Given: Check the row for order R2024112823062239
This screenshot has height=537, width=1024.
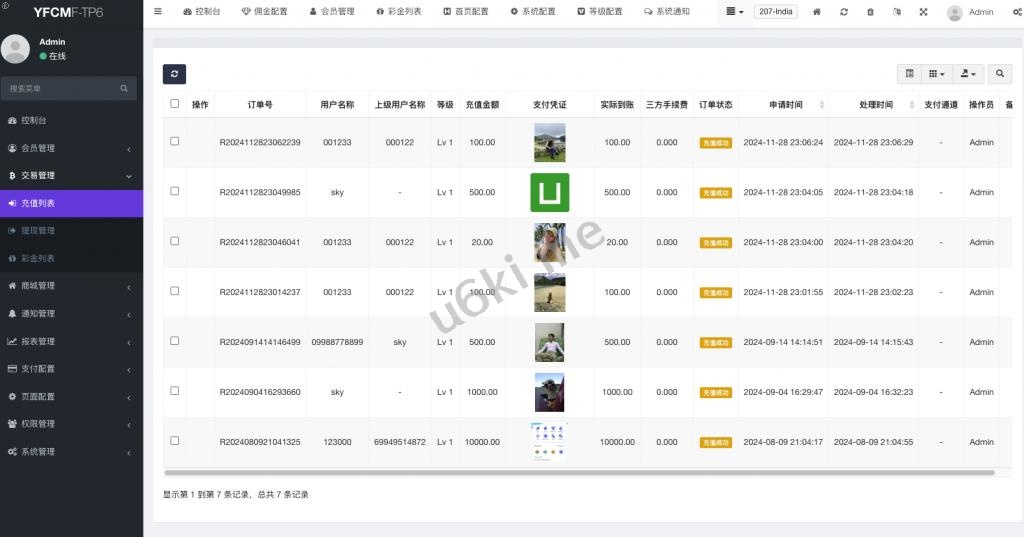Looking at the screenshot, I should tap(175, 142).
